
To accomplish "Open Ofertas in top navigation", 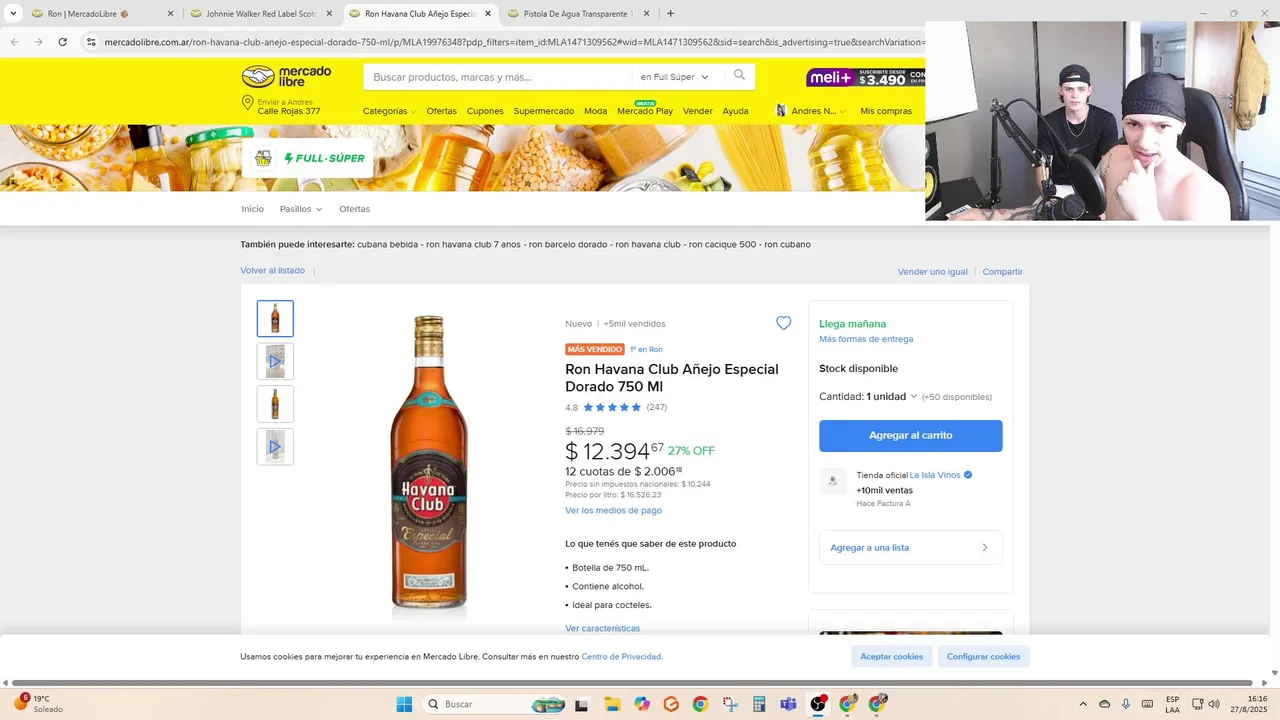I will tap(441, 111).
